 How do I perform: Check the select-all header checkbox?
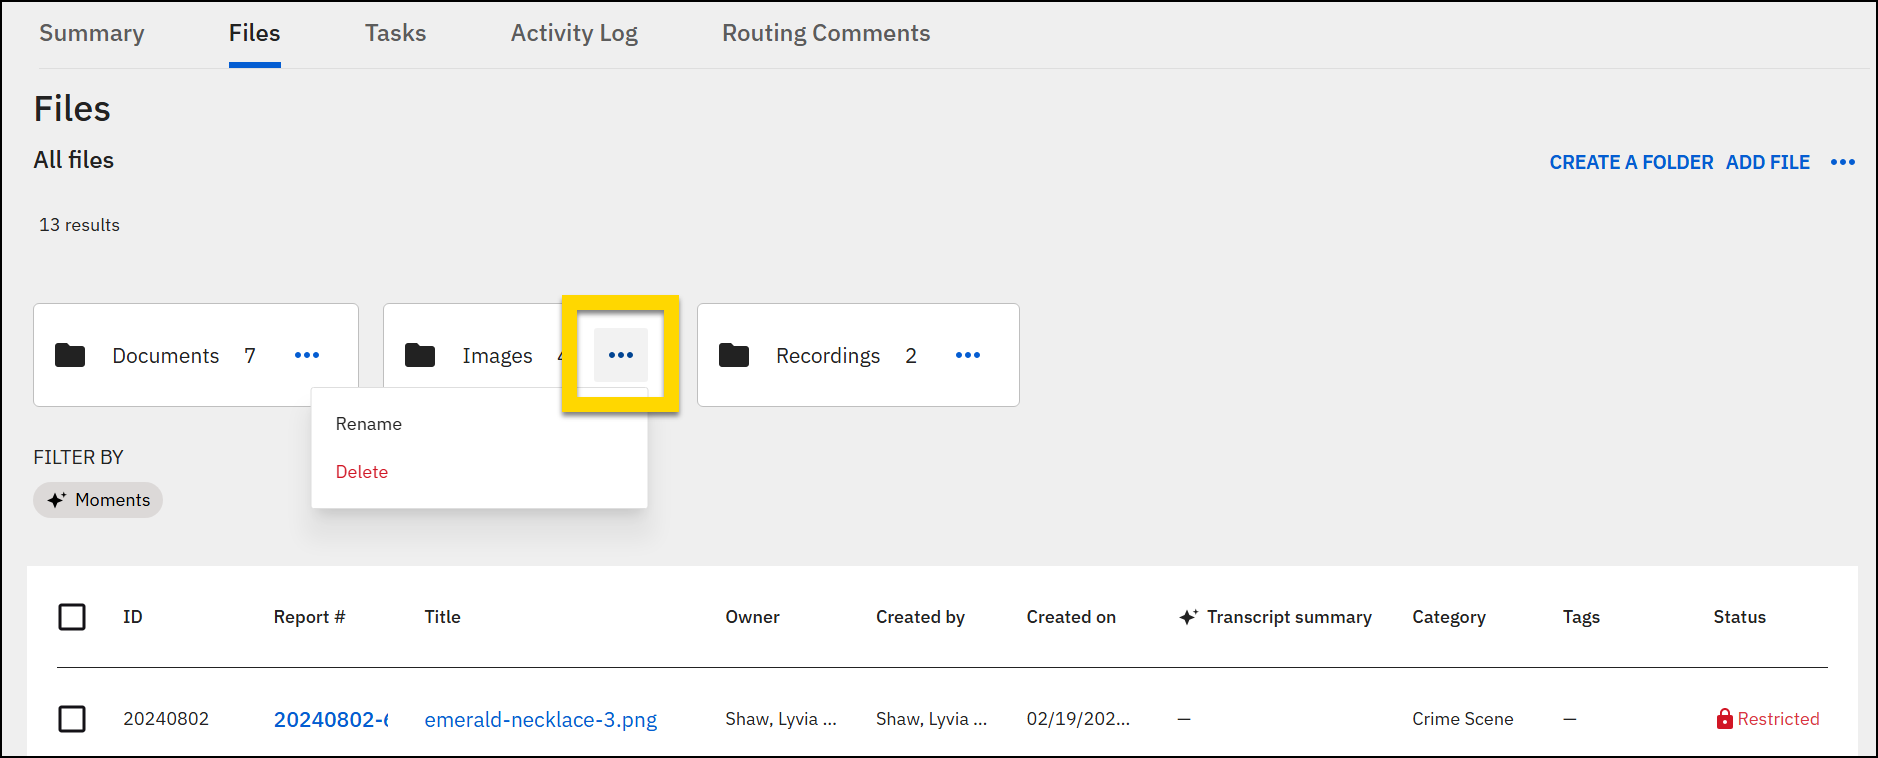point(72,617)
